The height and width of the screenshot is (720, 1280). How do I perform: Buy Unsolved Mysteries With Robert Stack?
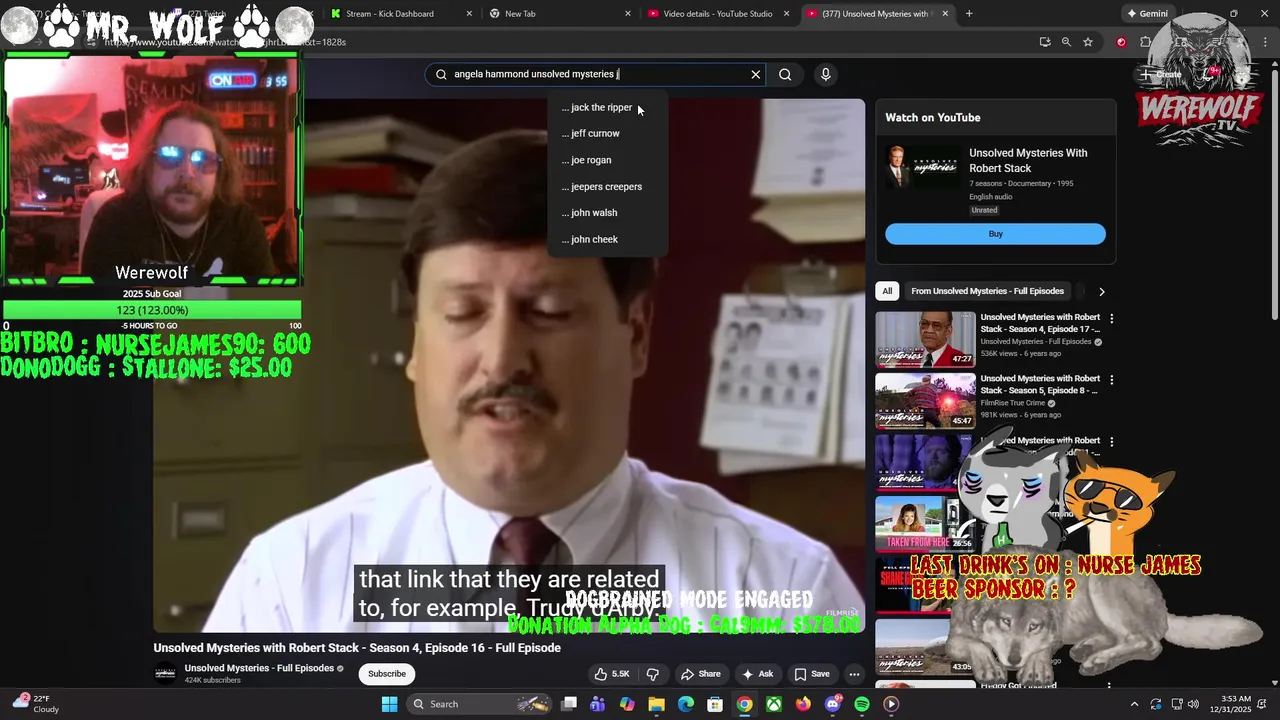point(995,234)
